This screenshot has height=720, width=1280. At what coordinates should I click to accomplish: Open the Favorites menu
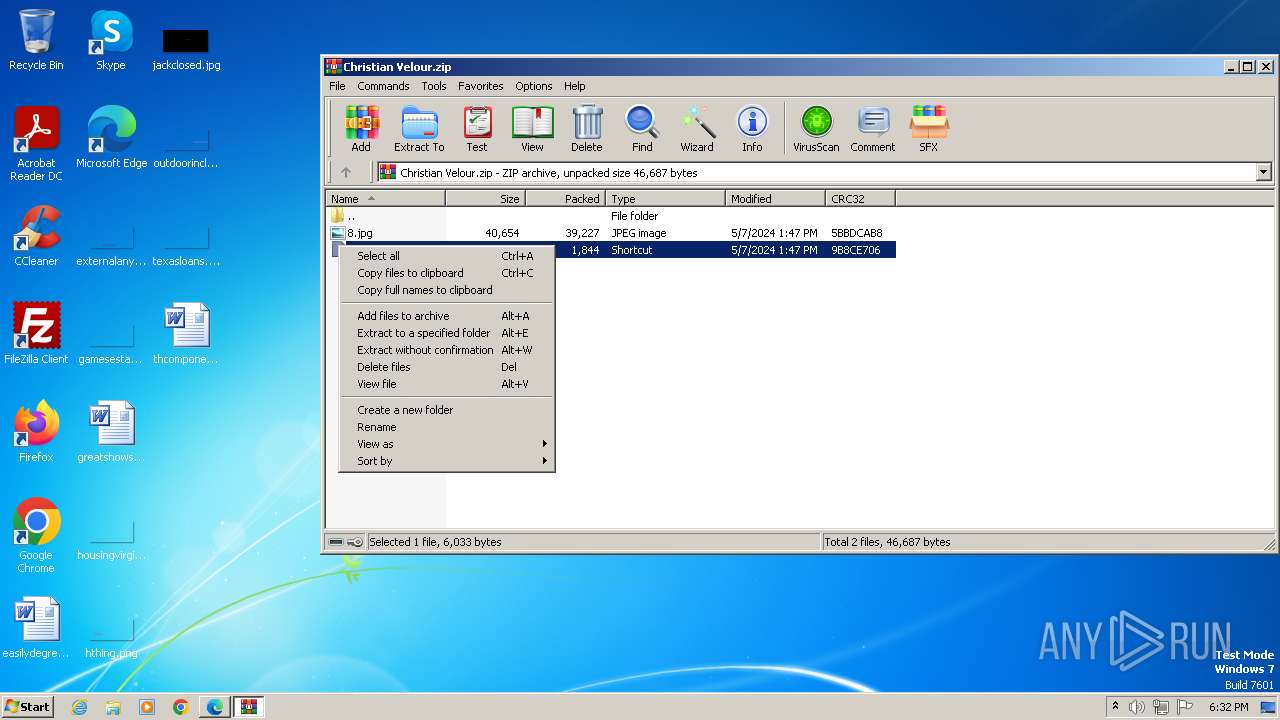[x=481, y=86]
